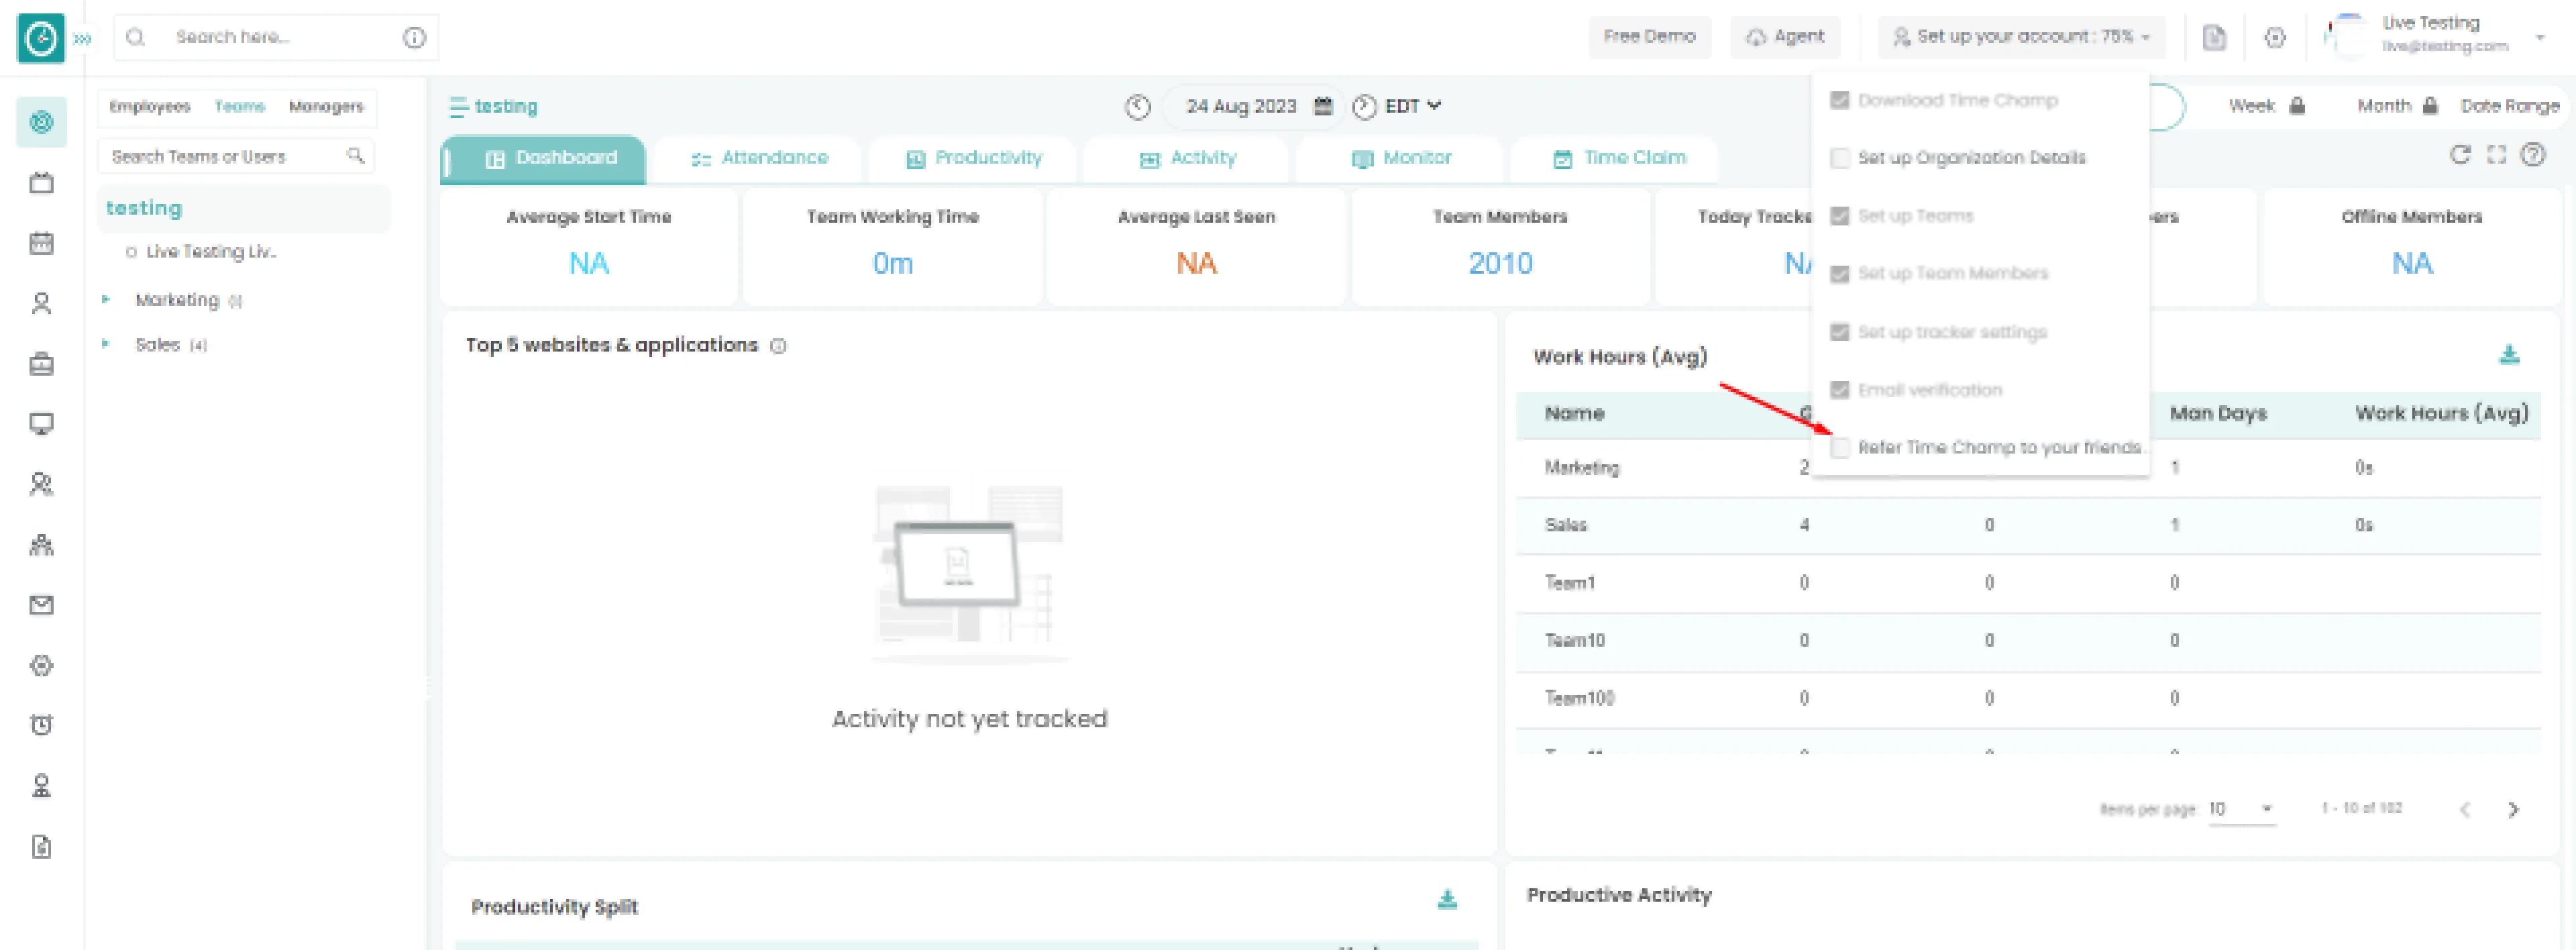Click the search info icon
Image resolution: width=2576 pixels, height=950 pixels.
click(x=414, y=37)
